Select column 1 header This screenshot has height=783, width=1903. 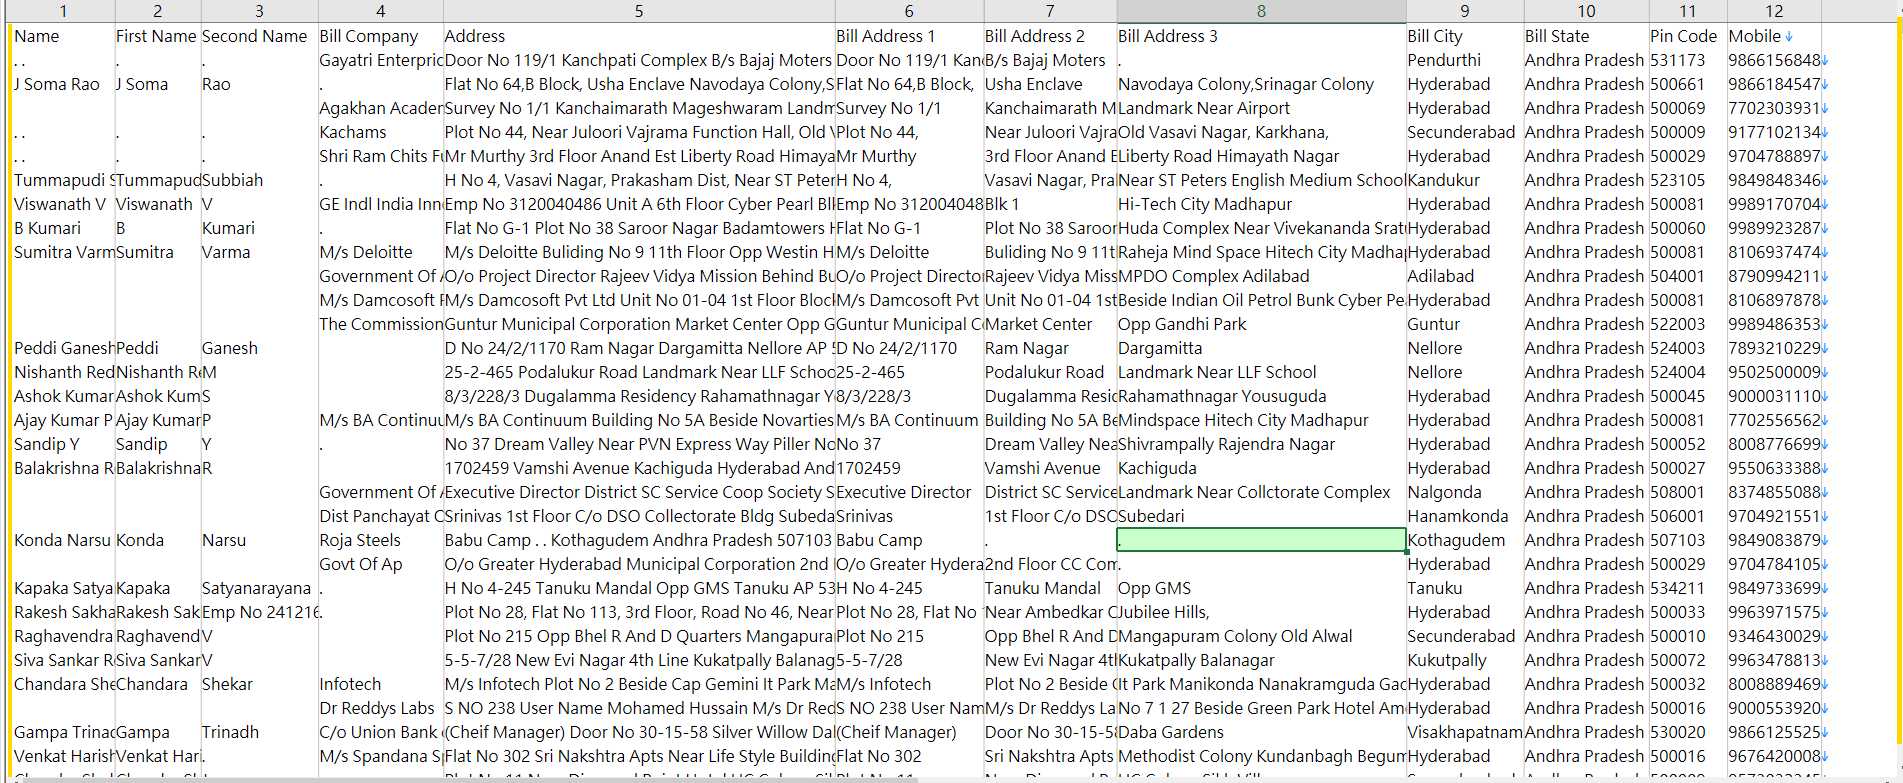coord(63,12)
